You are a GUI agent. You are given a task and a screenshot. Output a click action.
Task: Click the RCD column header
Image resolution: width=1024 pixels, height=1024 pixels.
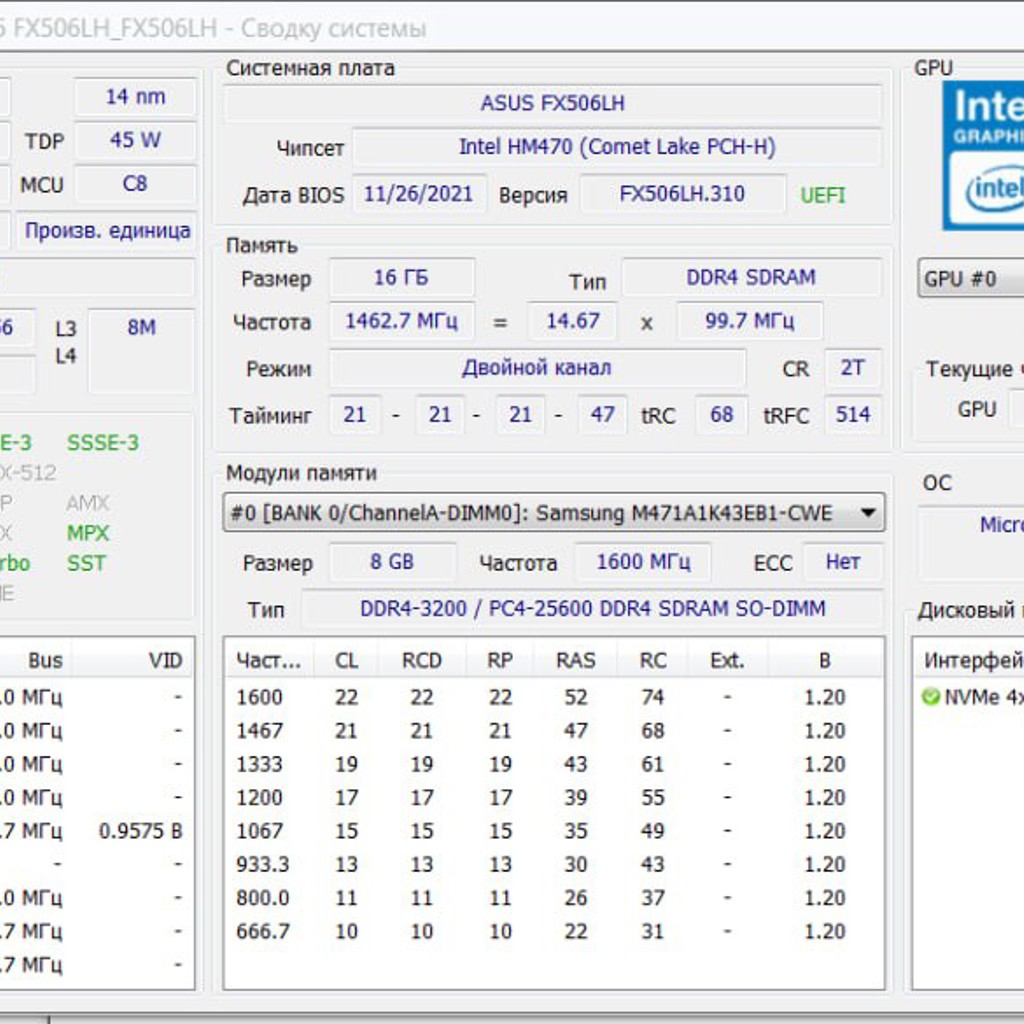422,660
